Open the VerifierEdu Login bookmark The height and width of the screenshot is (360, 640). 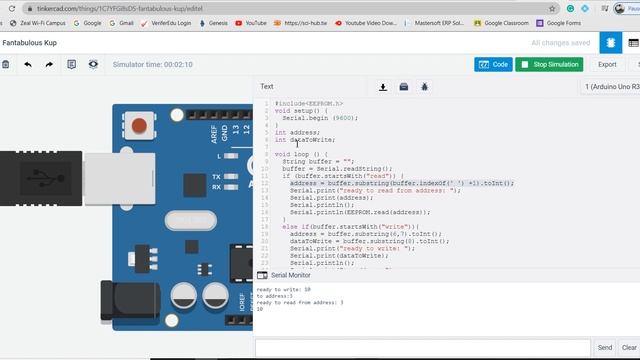tap(166, 23)
